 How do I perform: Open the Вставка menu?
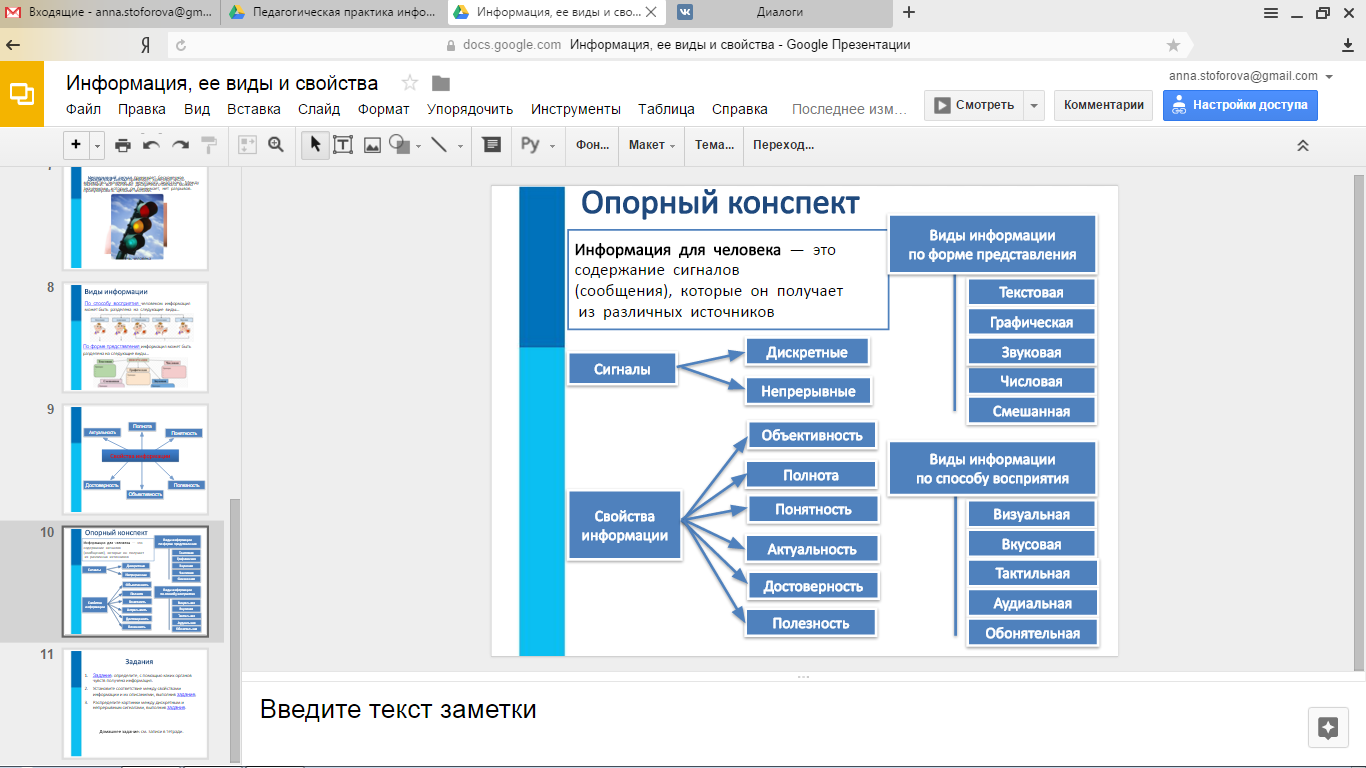254,109
